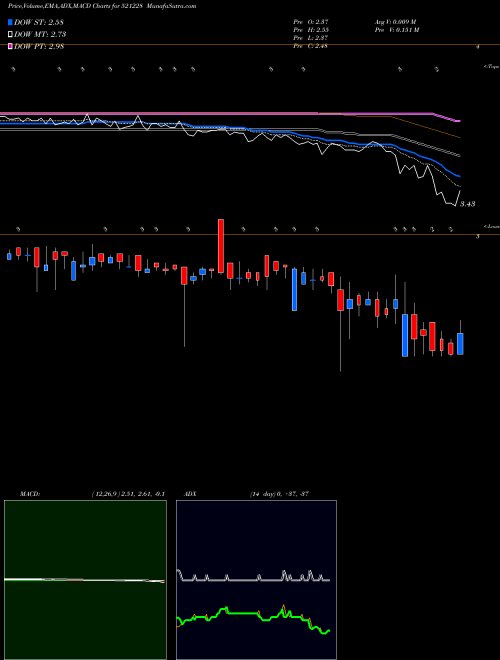Click the 3.43 last price label
The image size is (500, 660).
(x=467, y=204)
